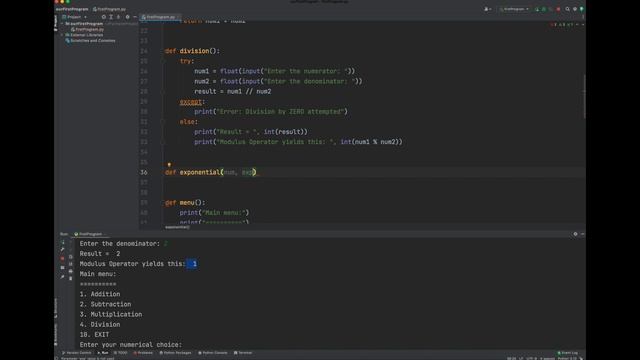Open the run configuration dropdown
The width and height of the screenshot is (640, 360).
click(514, 9)
